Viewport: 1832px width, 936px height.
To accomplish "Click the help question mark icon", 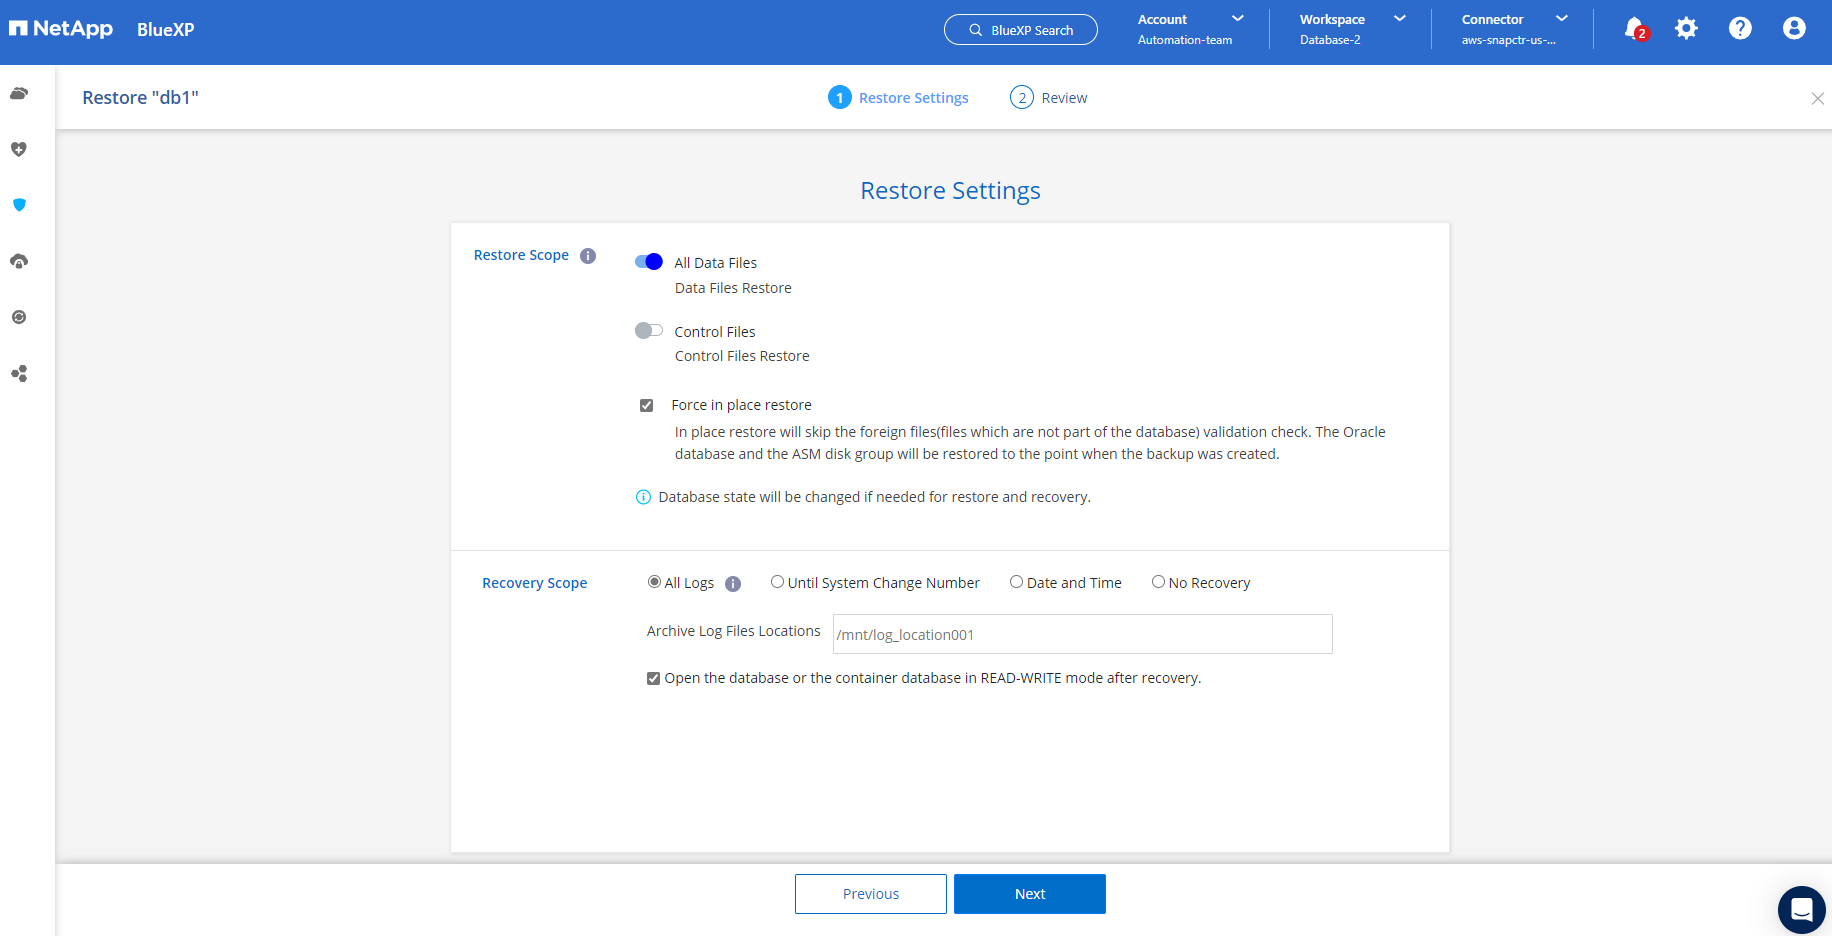I will 1740,28.
